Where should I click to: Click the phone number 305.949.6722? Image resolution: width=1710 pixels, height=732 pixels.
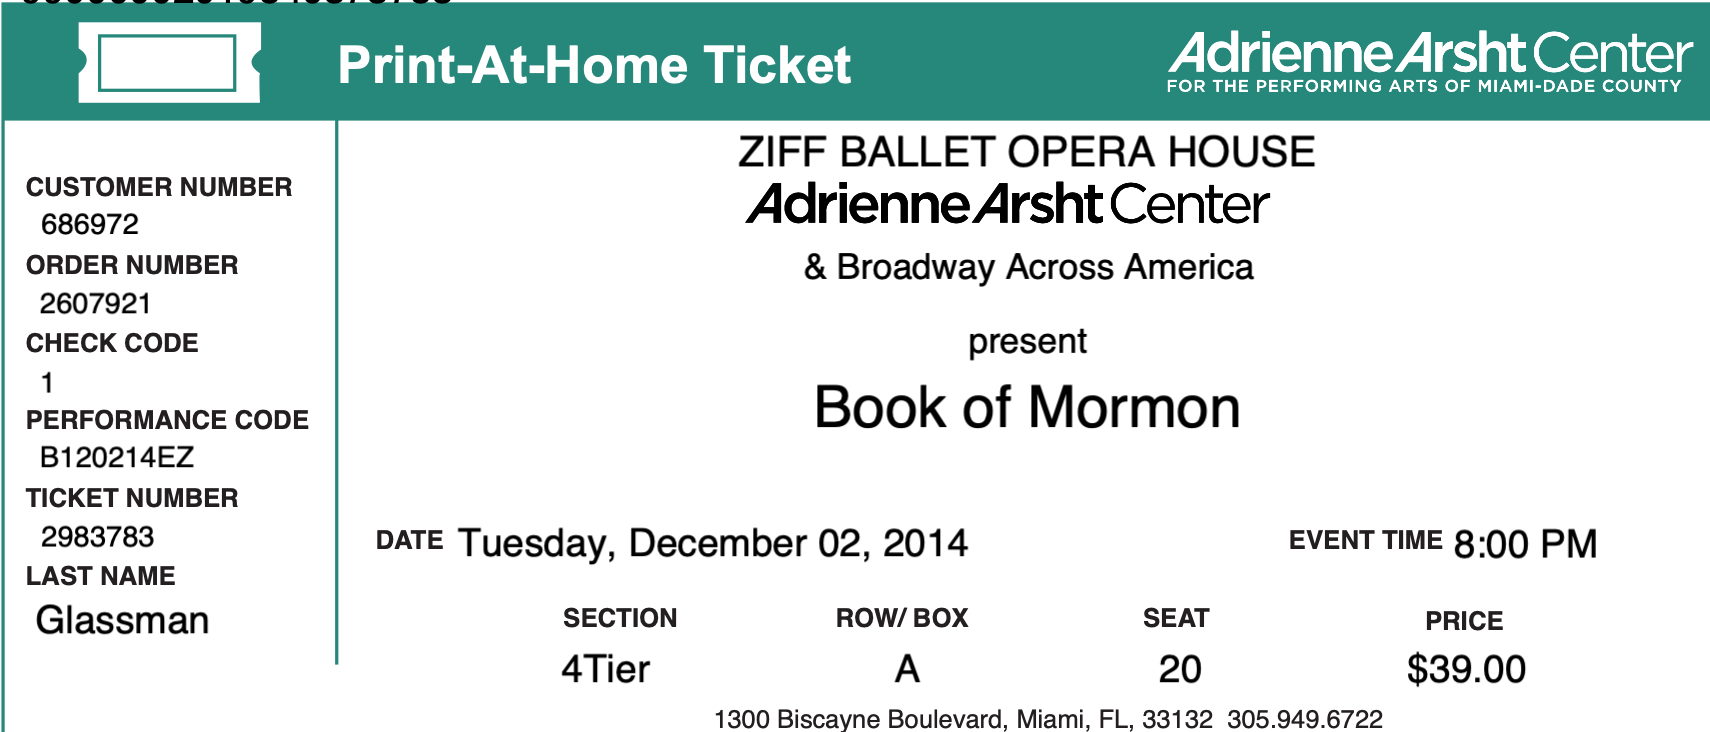[1305, 719]
